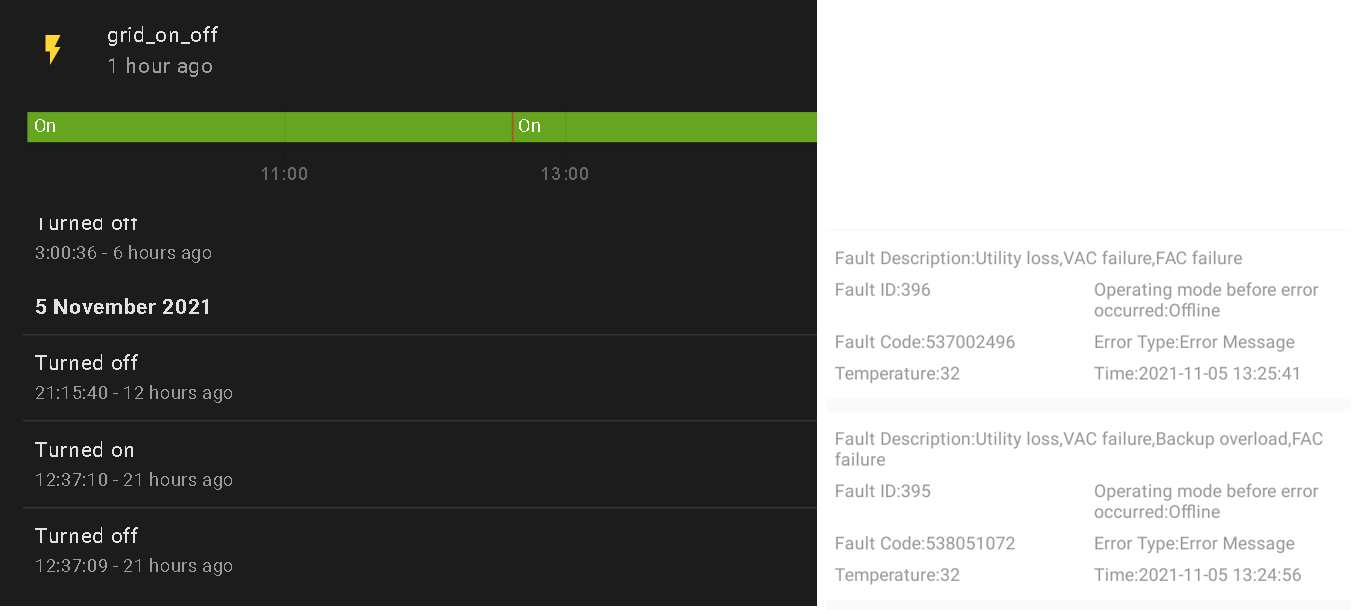This screenshot has width=1356, height=610.
Task: Click the 11:00 time axis label
Action: click(x=284, y=174)
